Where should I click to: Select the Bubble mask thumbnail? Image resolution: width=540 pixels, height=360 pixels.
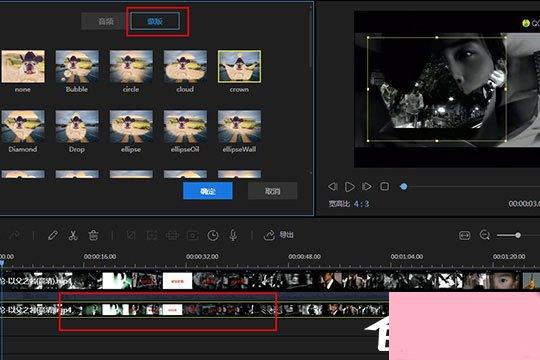(77, 66)
